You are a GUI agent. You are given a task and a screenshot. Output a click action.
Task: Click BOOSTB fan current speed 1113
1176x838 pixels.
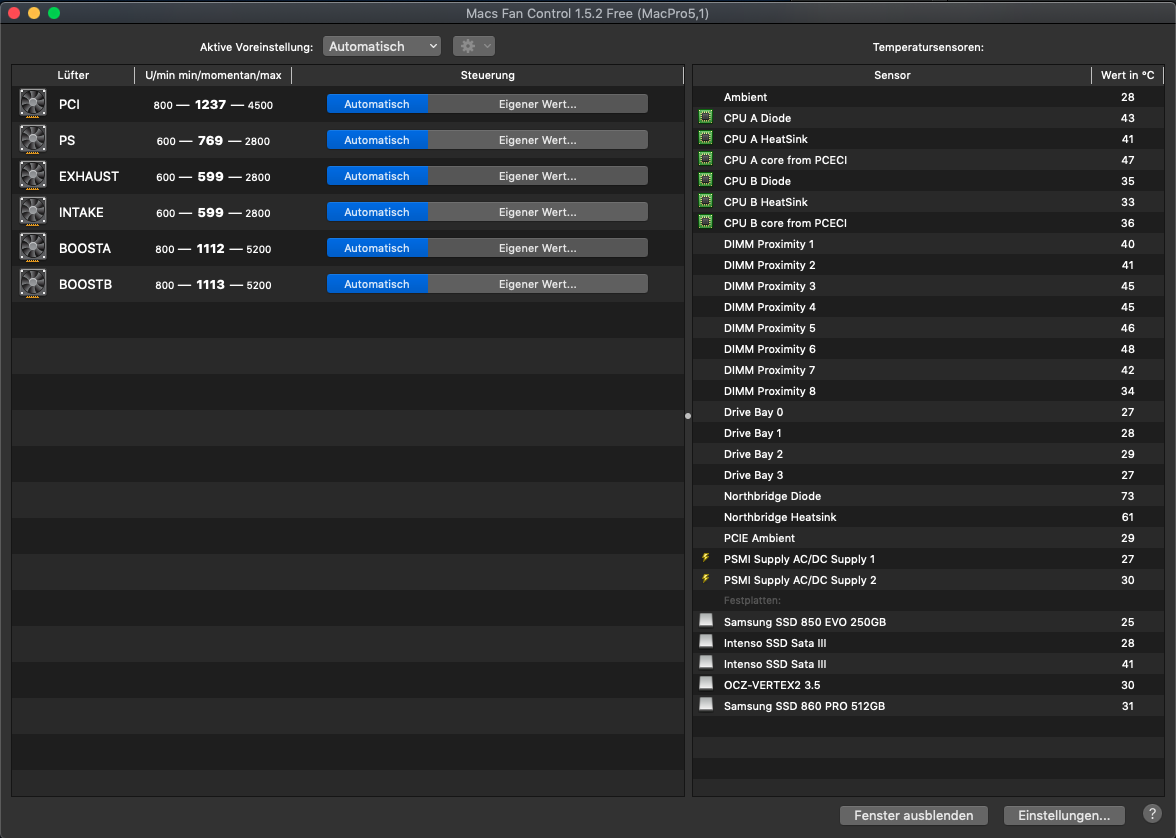211,284
